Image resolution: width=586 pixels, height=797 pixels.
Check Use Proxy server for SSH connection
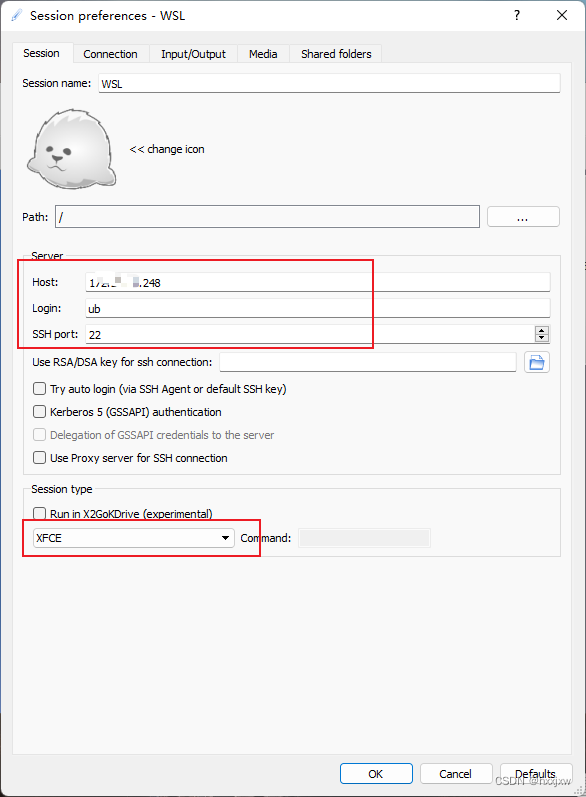39,457
